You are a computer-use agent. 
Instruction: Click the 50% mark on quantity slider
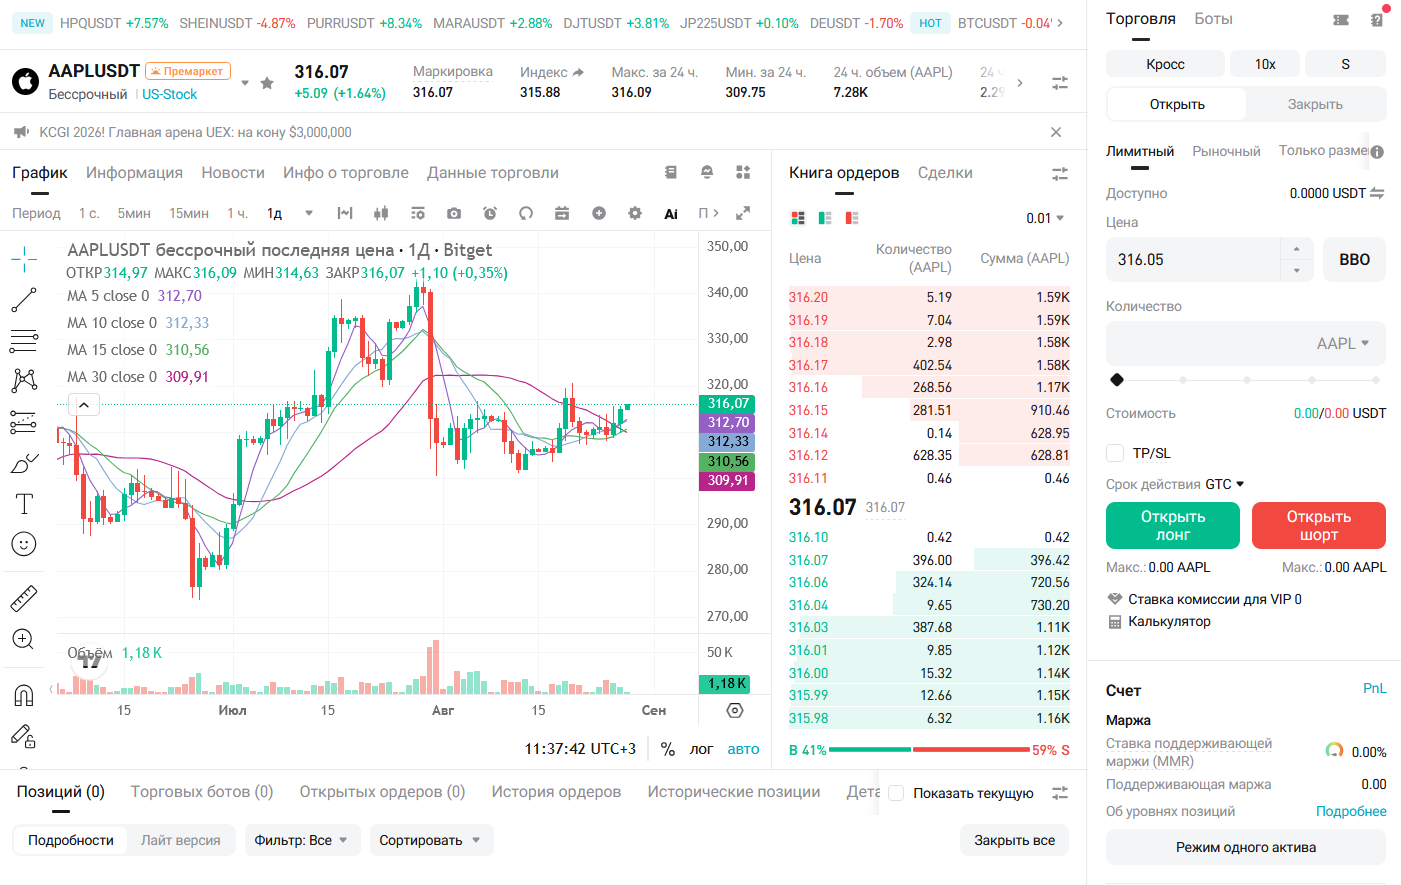pos(1247,380)
